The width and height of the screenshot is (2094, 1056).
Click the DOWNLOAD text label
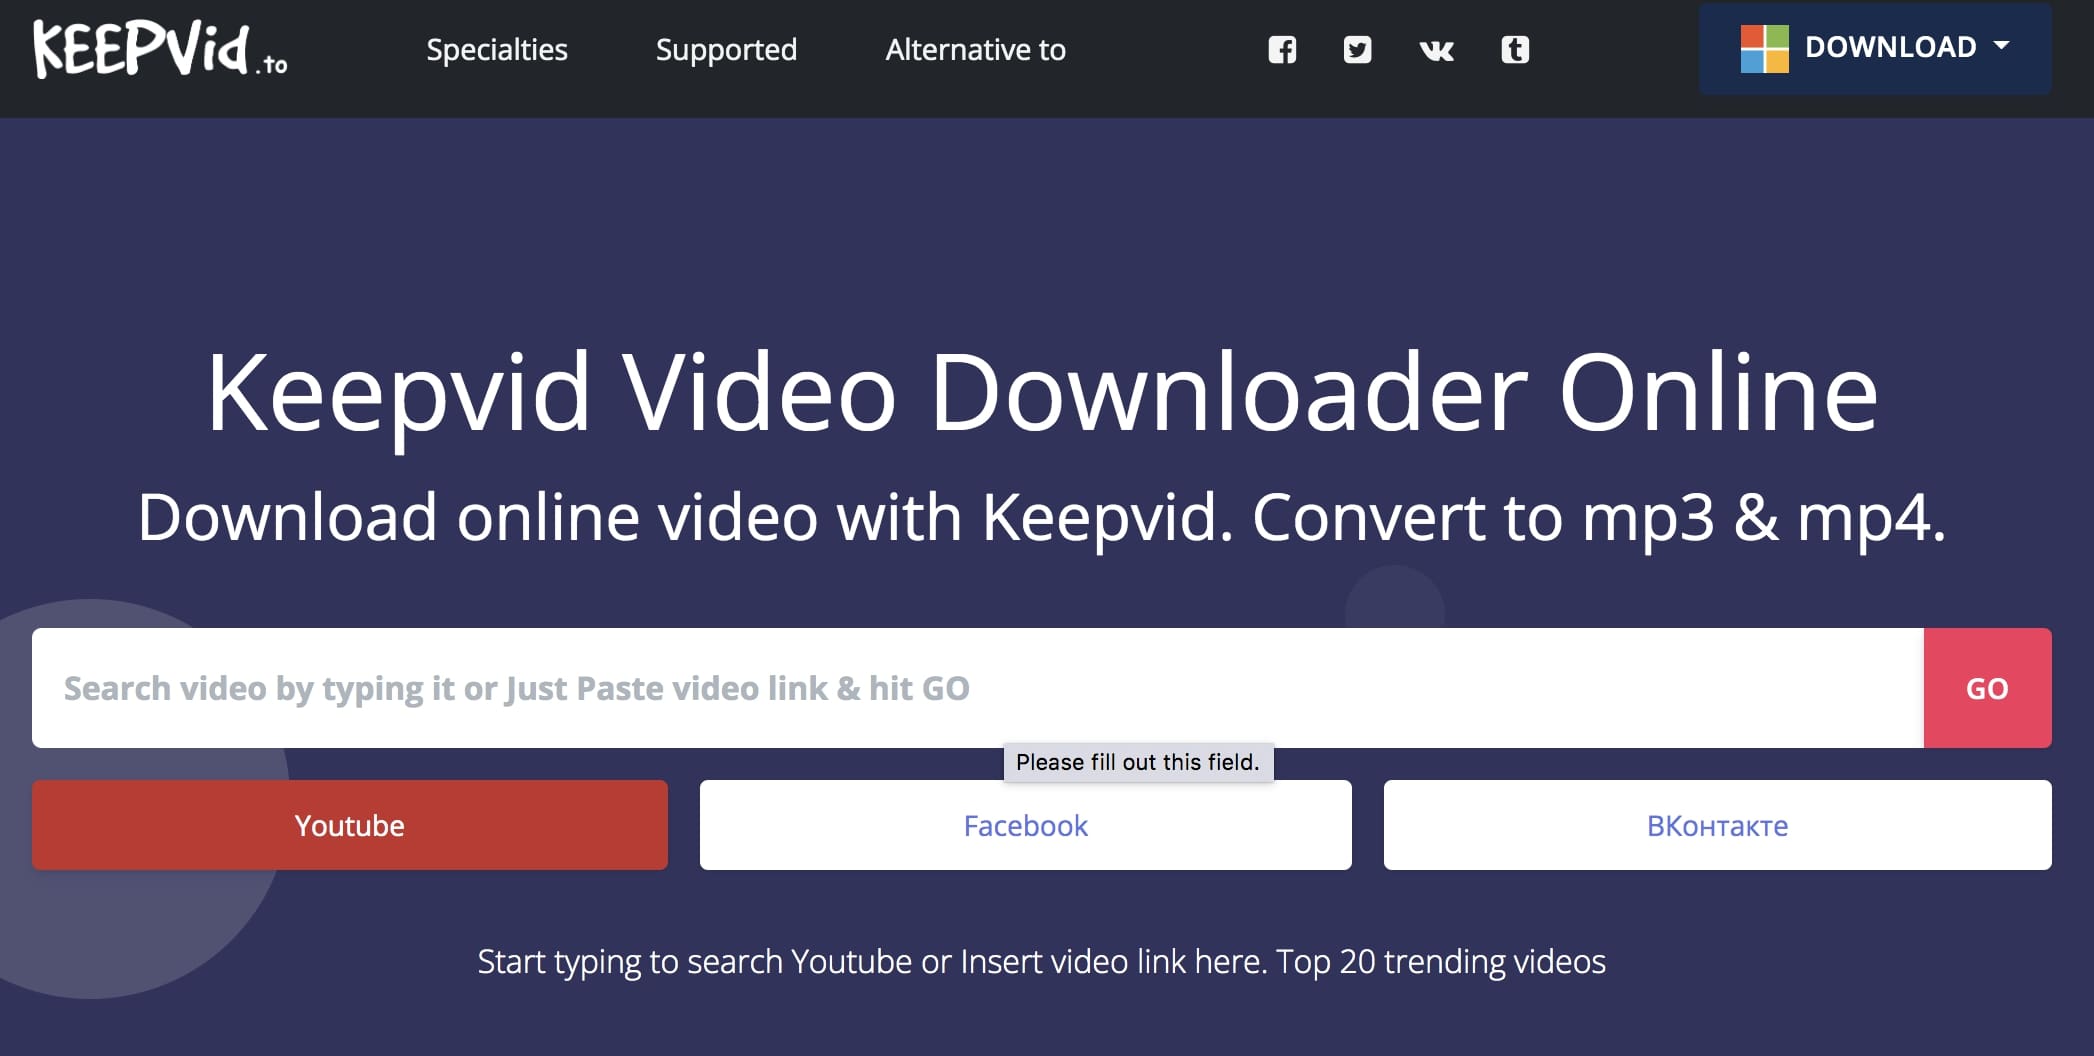click(1890, 47)
